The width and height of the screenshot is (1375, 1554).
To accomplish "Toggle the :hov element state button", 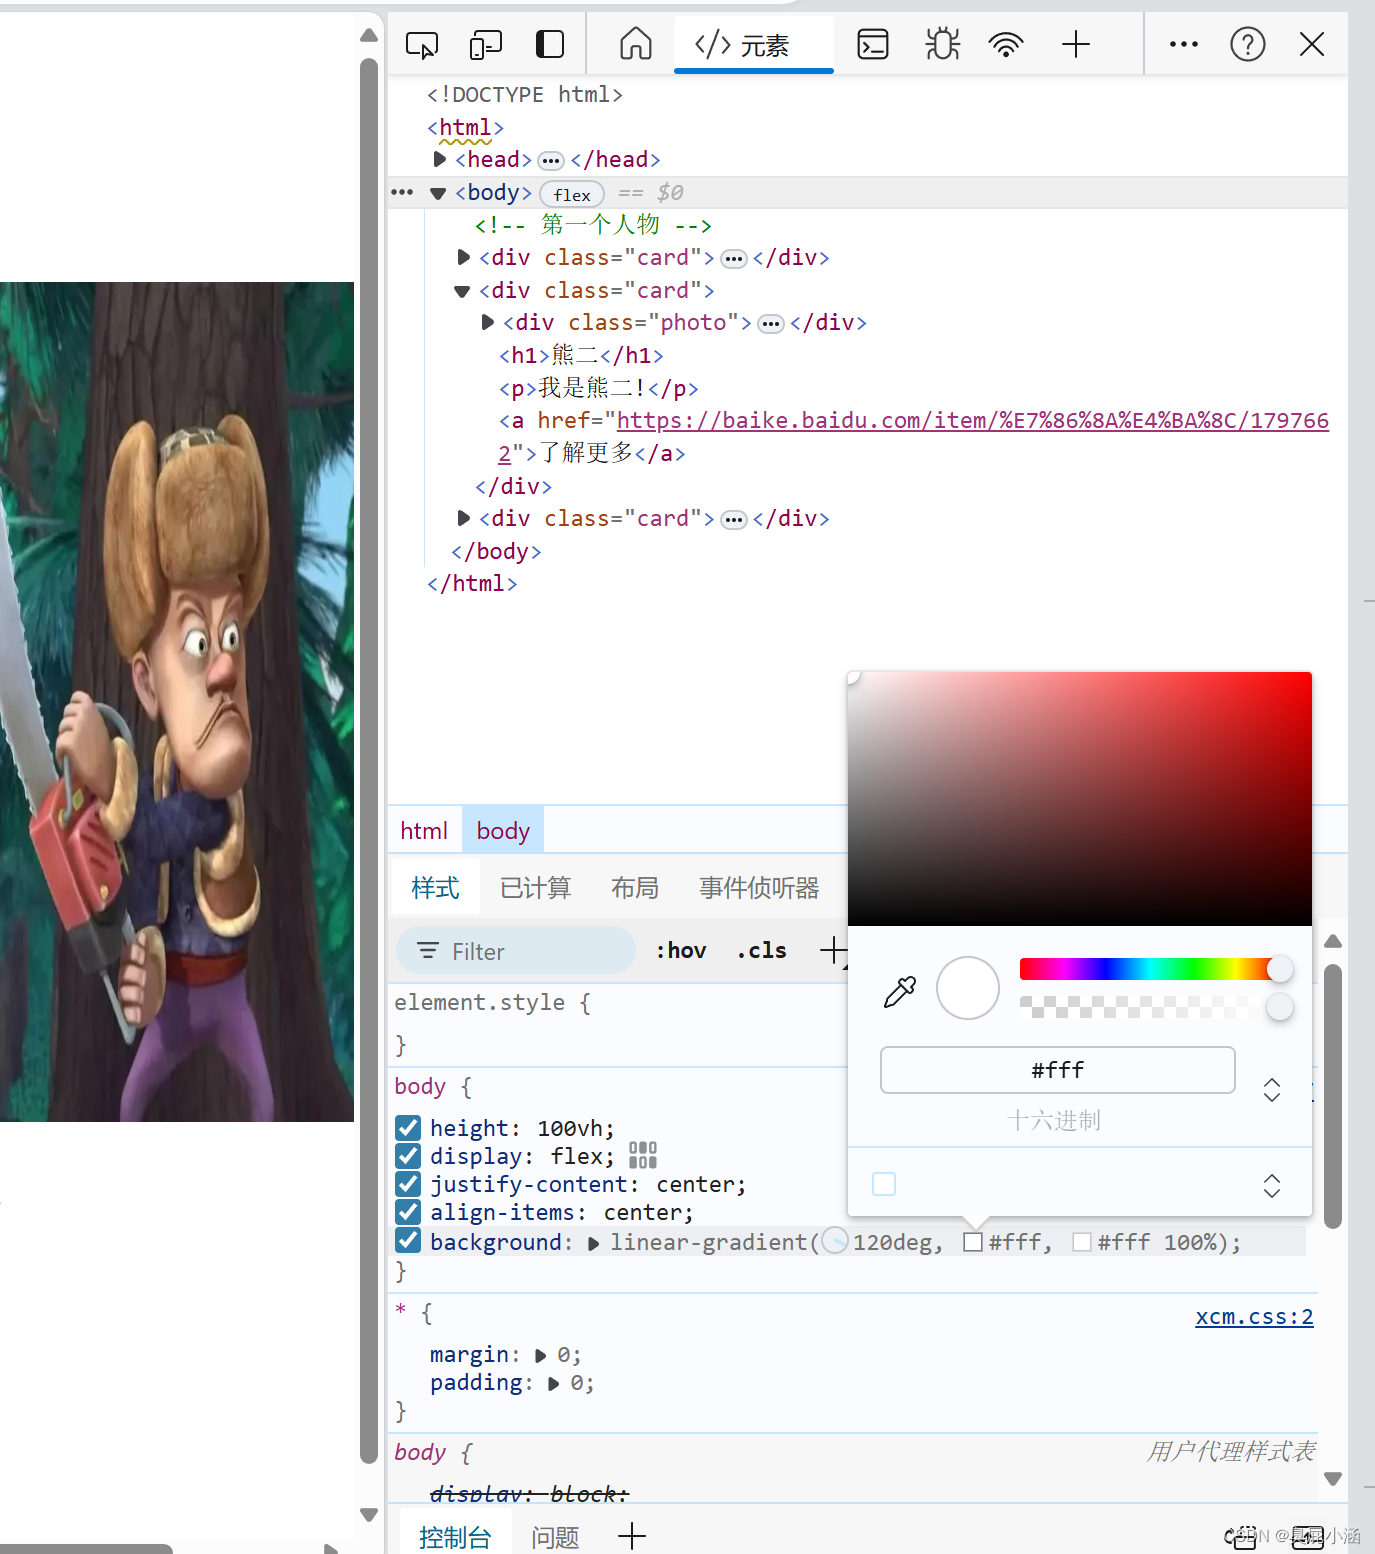I will 681,950.
